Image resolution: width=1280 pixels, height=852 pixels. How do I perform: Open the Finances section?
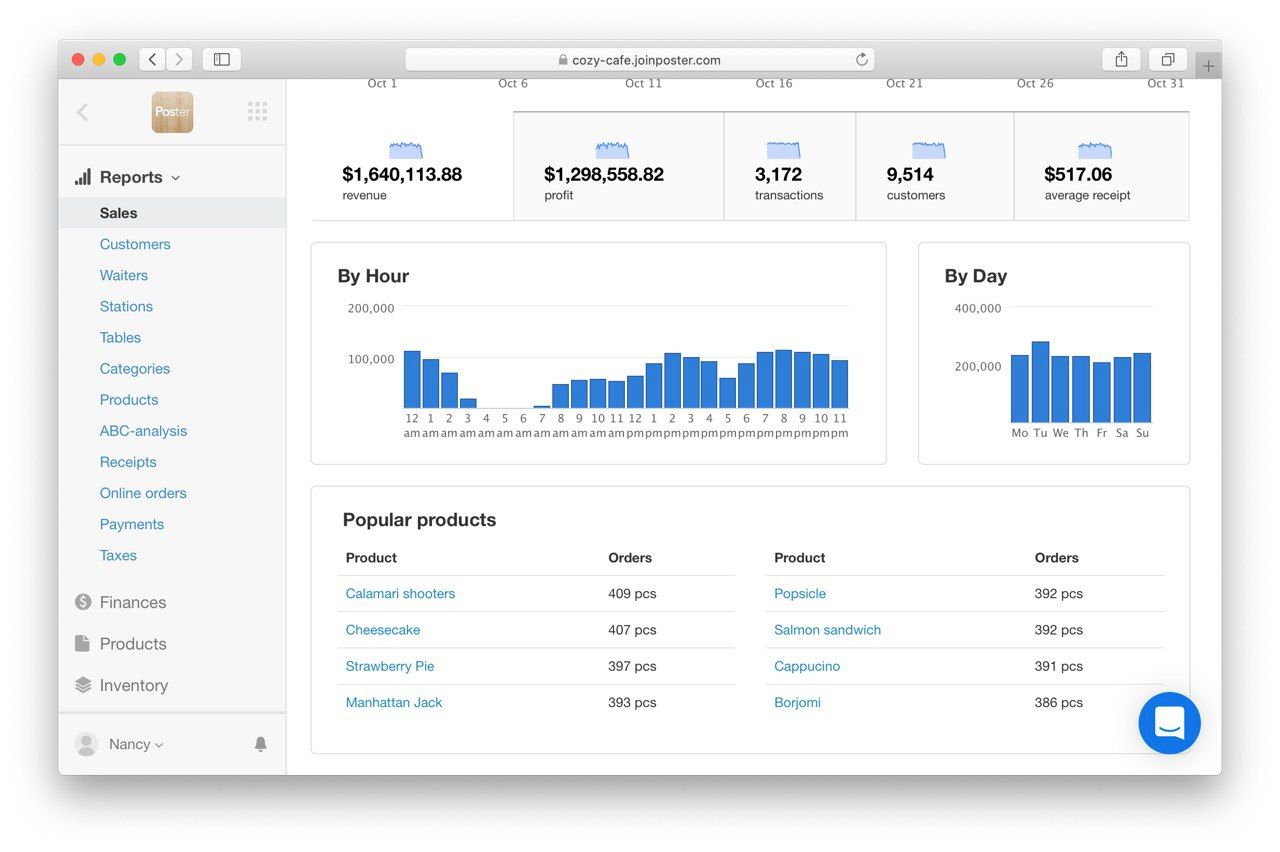(132, 602)
